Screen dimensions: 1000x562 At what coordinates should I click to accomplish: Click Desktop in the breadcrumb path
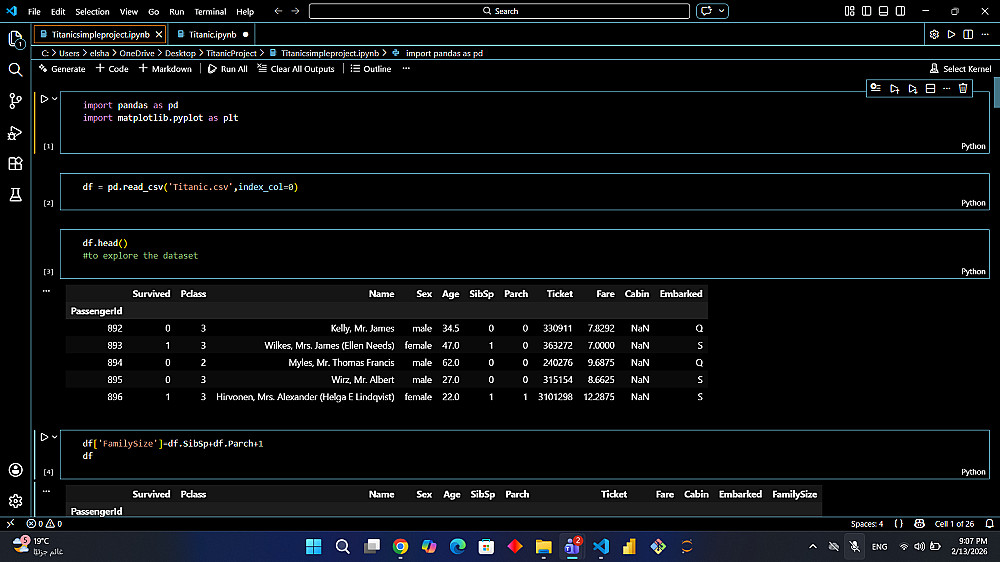[180, 53]
